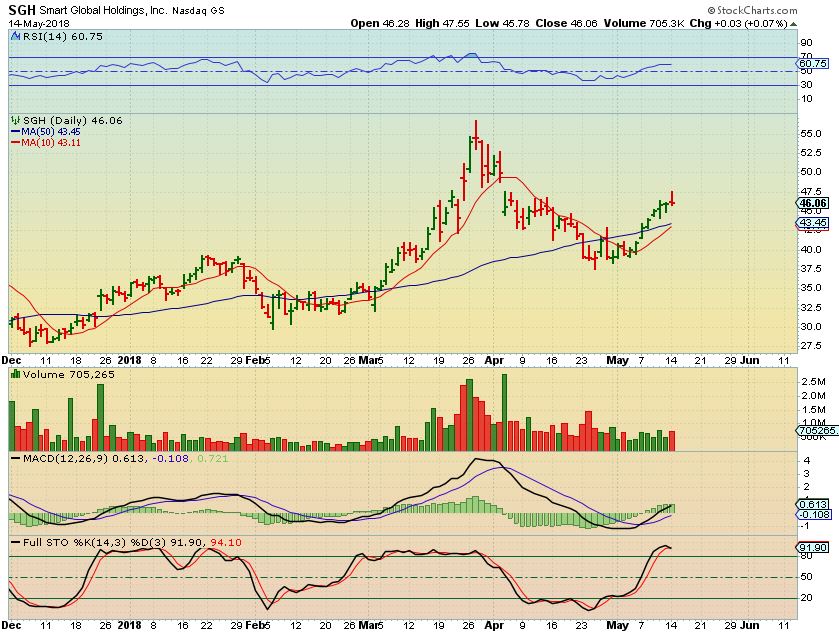
Task: Click the 2.5M volume axis label
Action: pyautogui.click(x=813, y=382)
